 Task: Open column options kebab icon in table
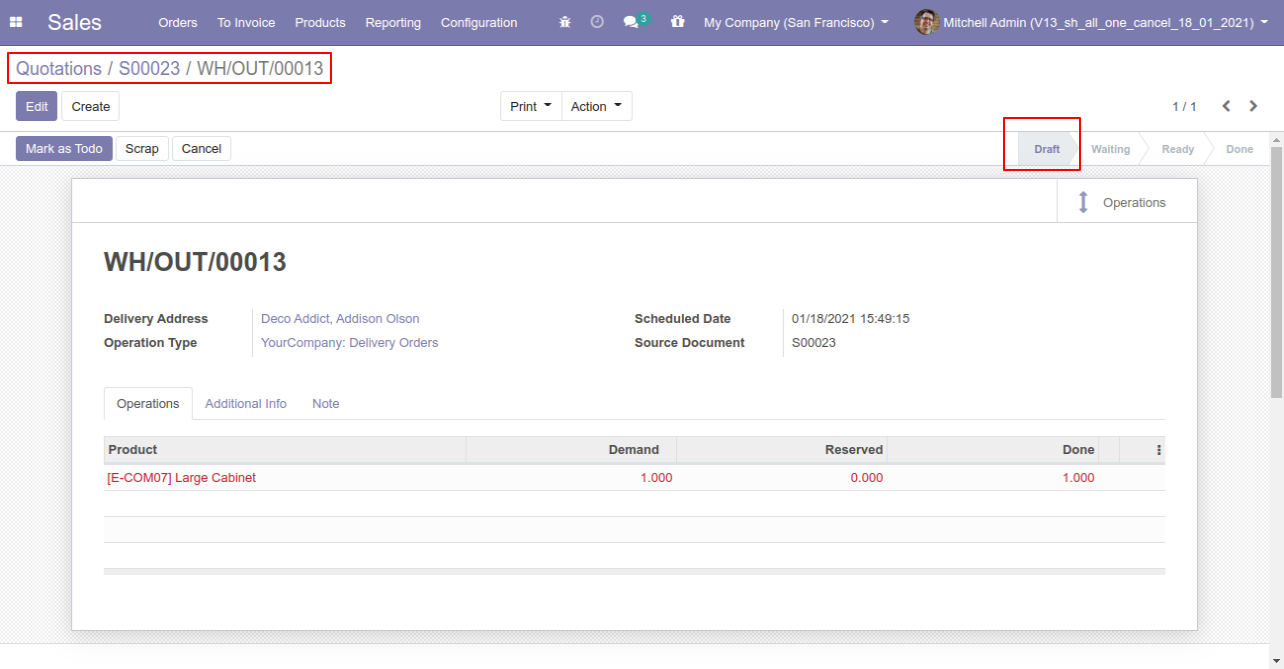(x=1159, y=450)
